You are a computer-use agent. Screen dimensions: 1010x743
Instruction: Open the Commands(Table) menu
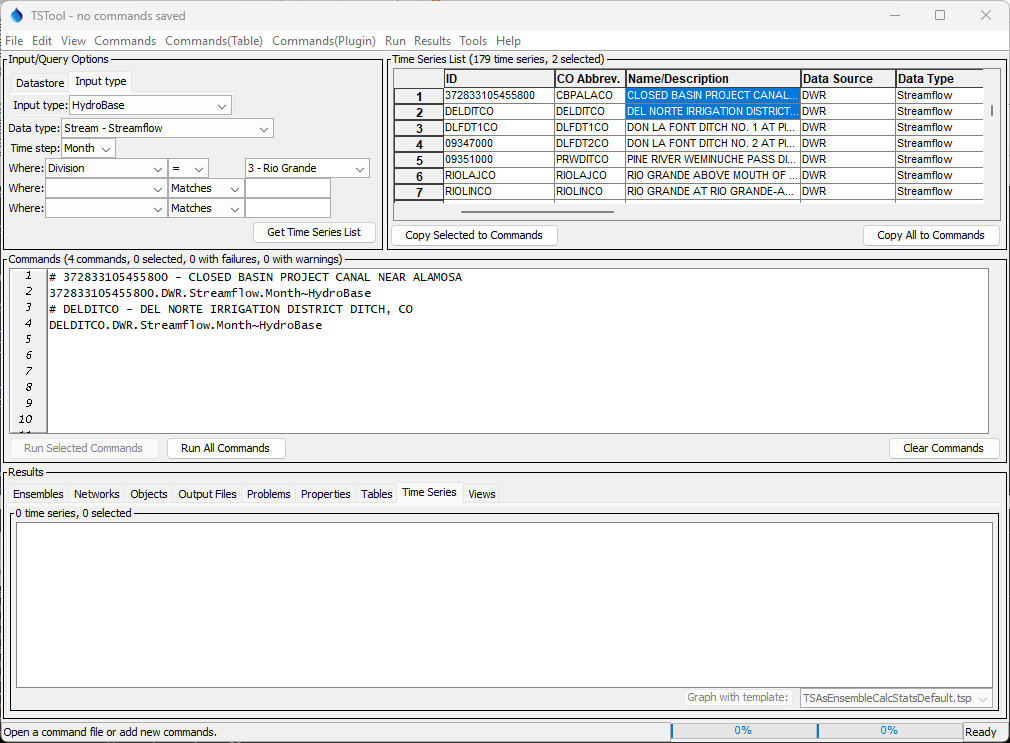click(214, 41)
